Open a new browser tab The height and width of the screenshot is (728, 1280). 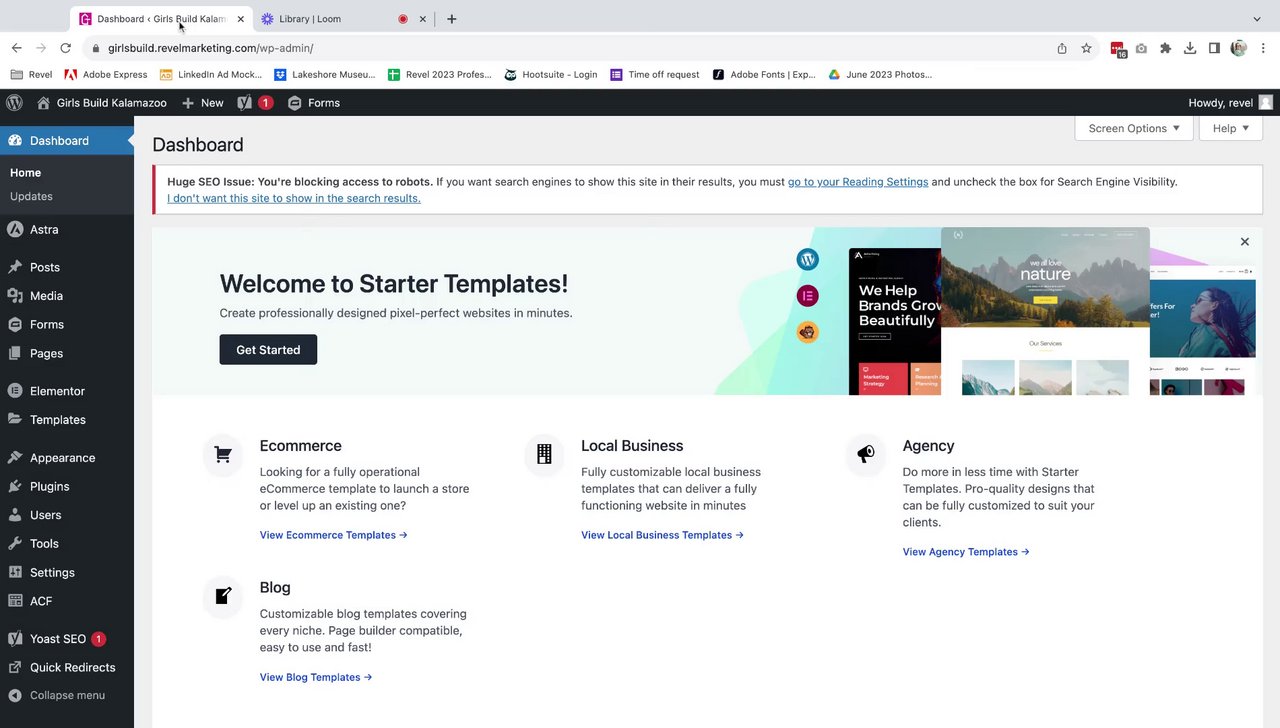point(452,19)
